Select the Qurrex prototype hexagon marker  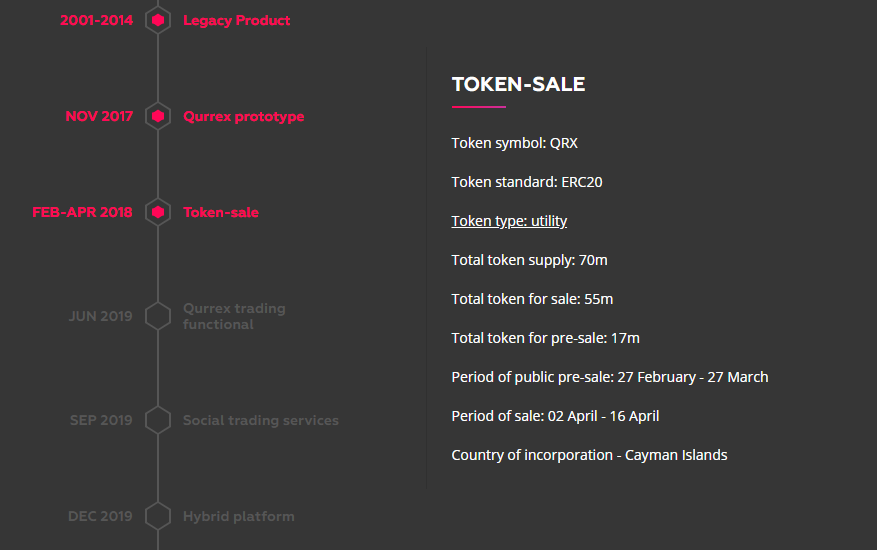[158, 116]
